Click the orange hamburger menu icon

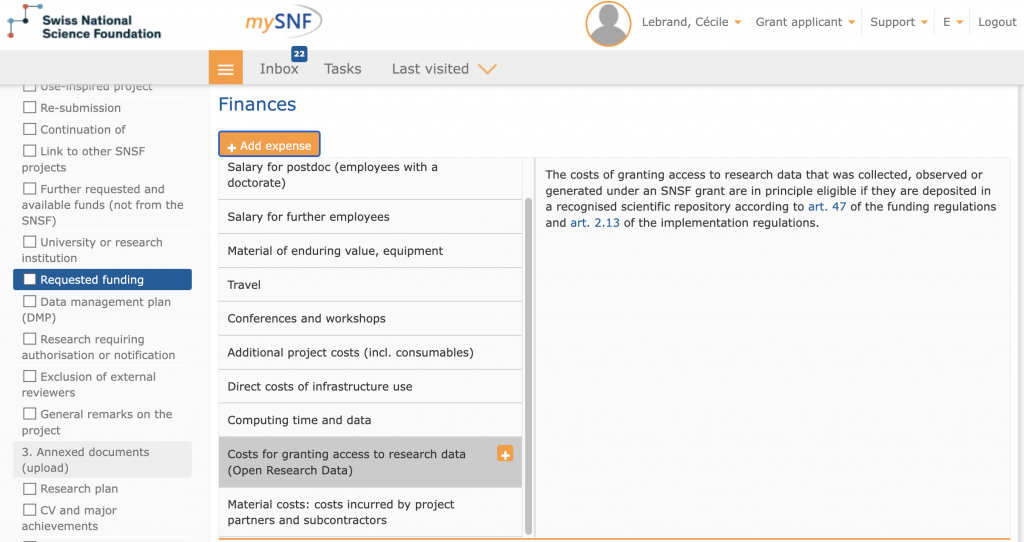click(225, 69)
